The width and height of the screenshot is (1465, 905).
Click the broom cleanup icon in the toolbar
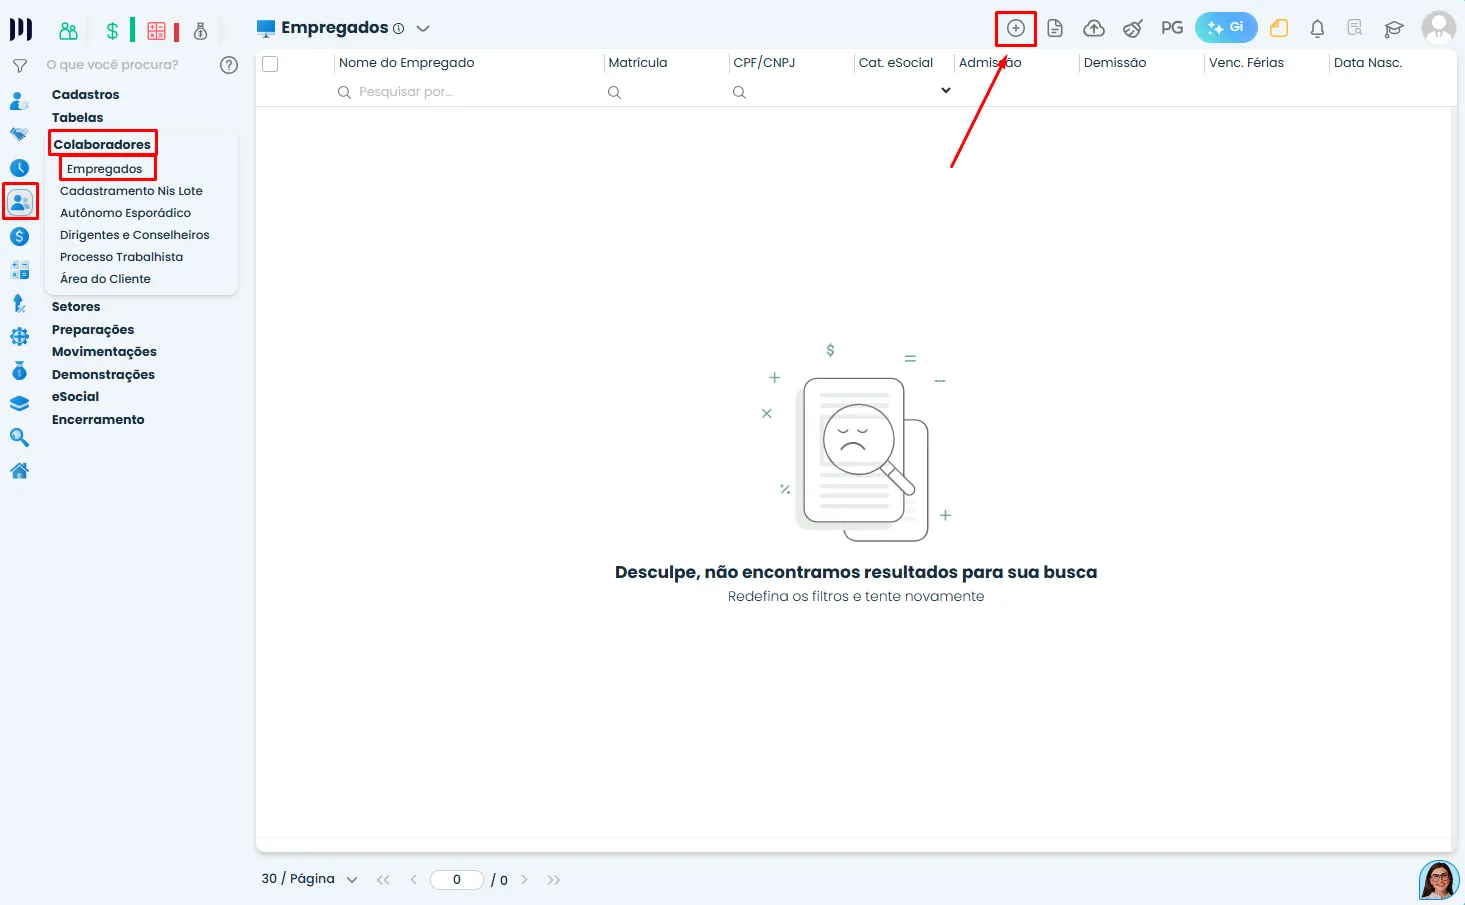coord(1132,28)
